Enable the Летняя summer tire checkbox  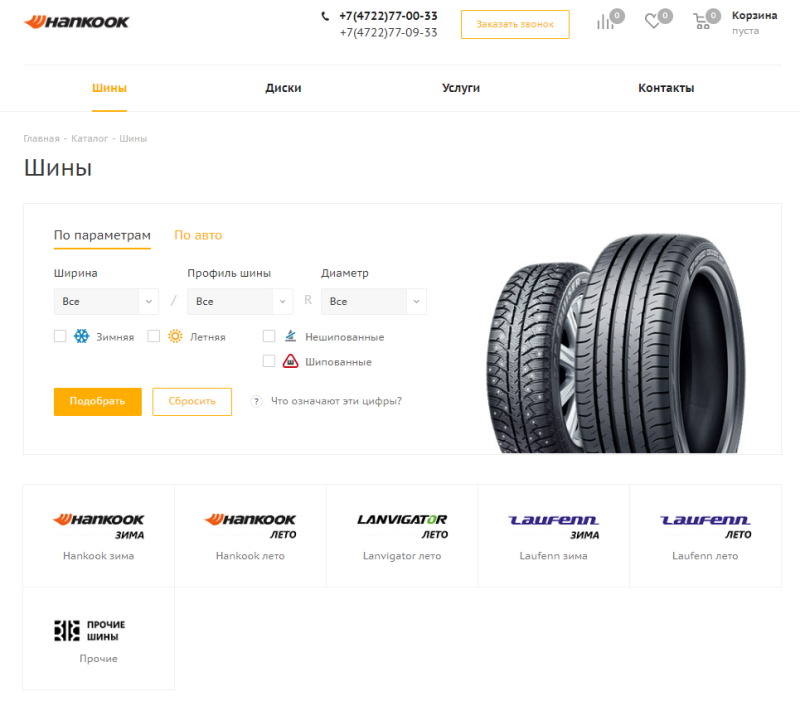pos(154,336)
